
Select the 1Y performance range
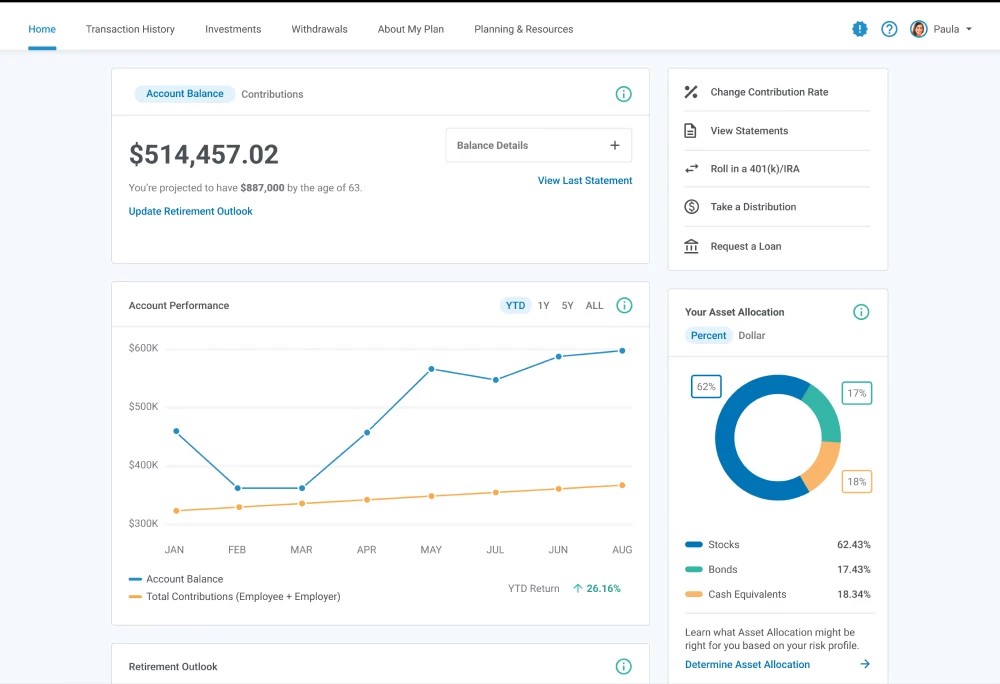[x=543, y=305]
